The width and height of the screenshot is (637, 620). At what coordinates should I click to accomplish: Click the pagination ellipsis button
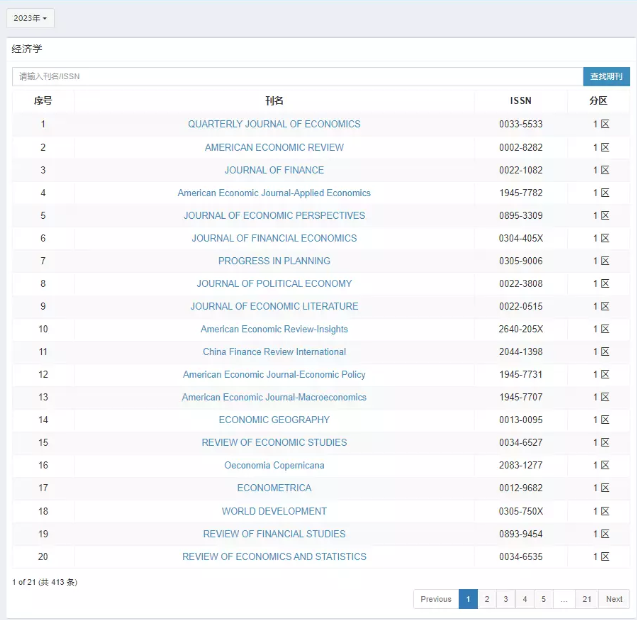[564, 599]
